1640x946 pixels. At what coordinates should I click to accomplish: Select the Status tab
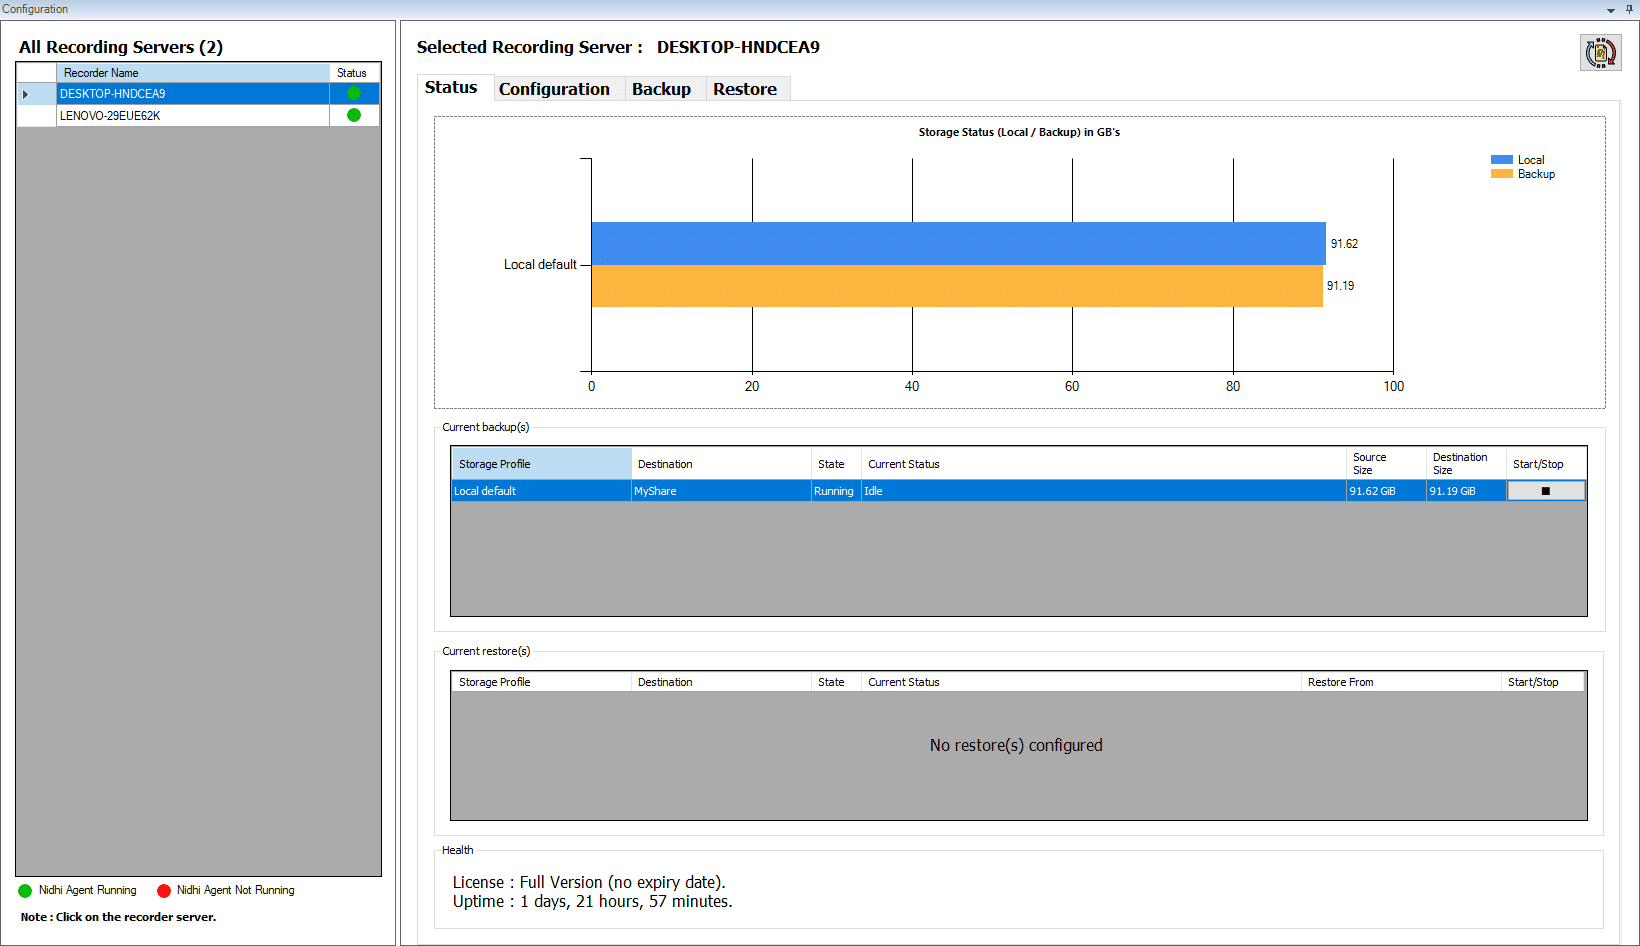pos(451,87)
